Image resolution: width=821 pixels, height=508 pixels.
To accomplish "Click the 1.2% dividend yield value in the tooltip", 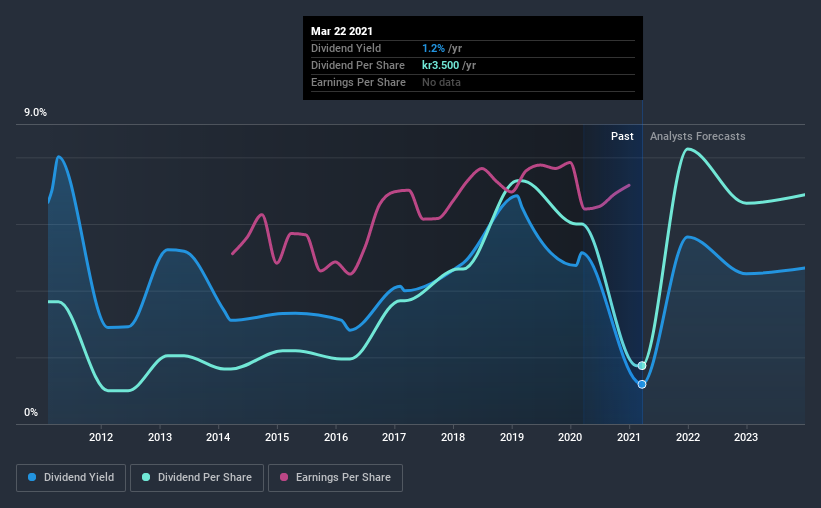I will click(x=434, y=48).
